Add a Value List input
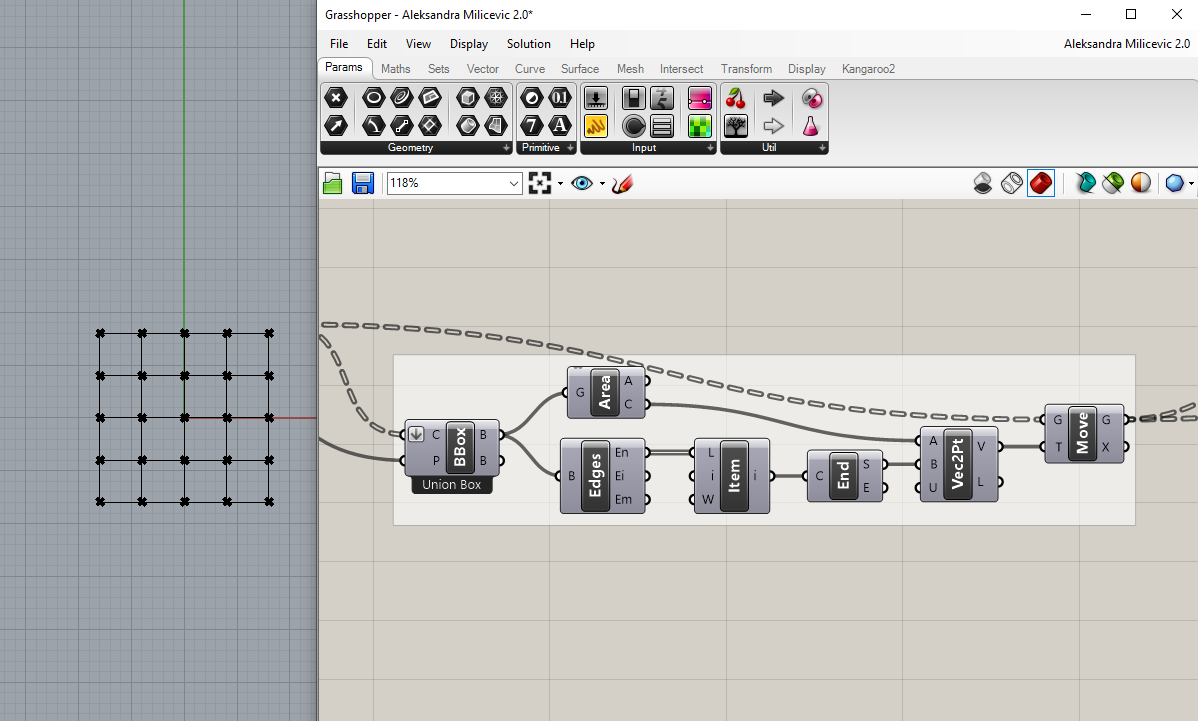 [662, 125]
